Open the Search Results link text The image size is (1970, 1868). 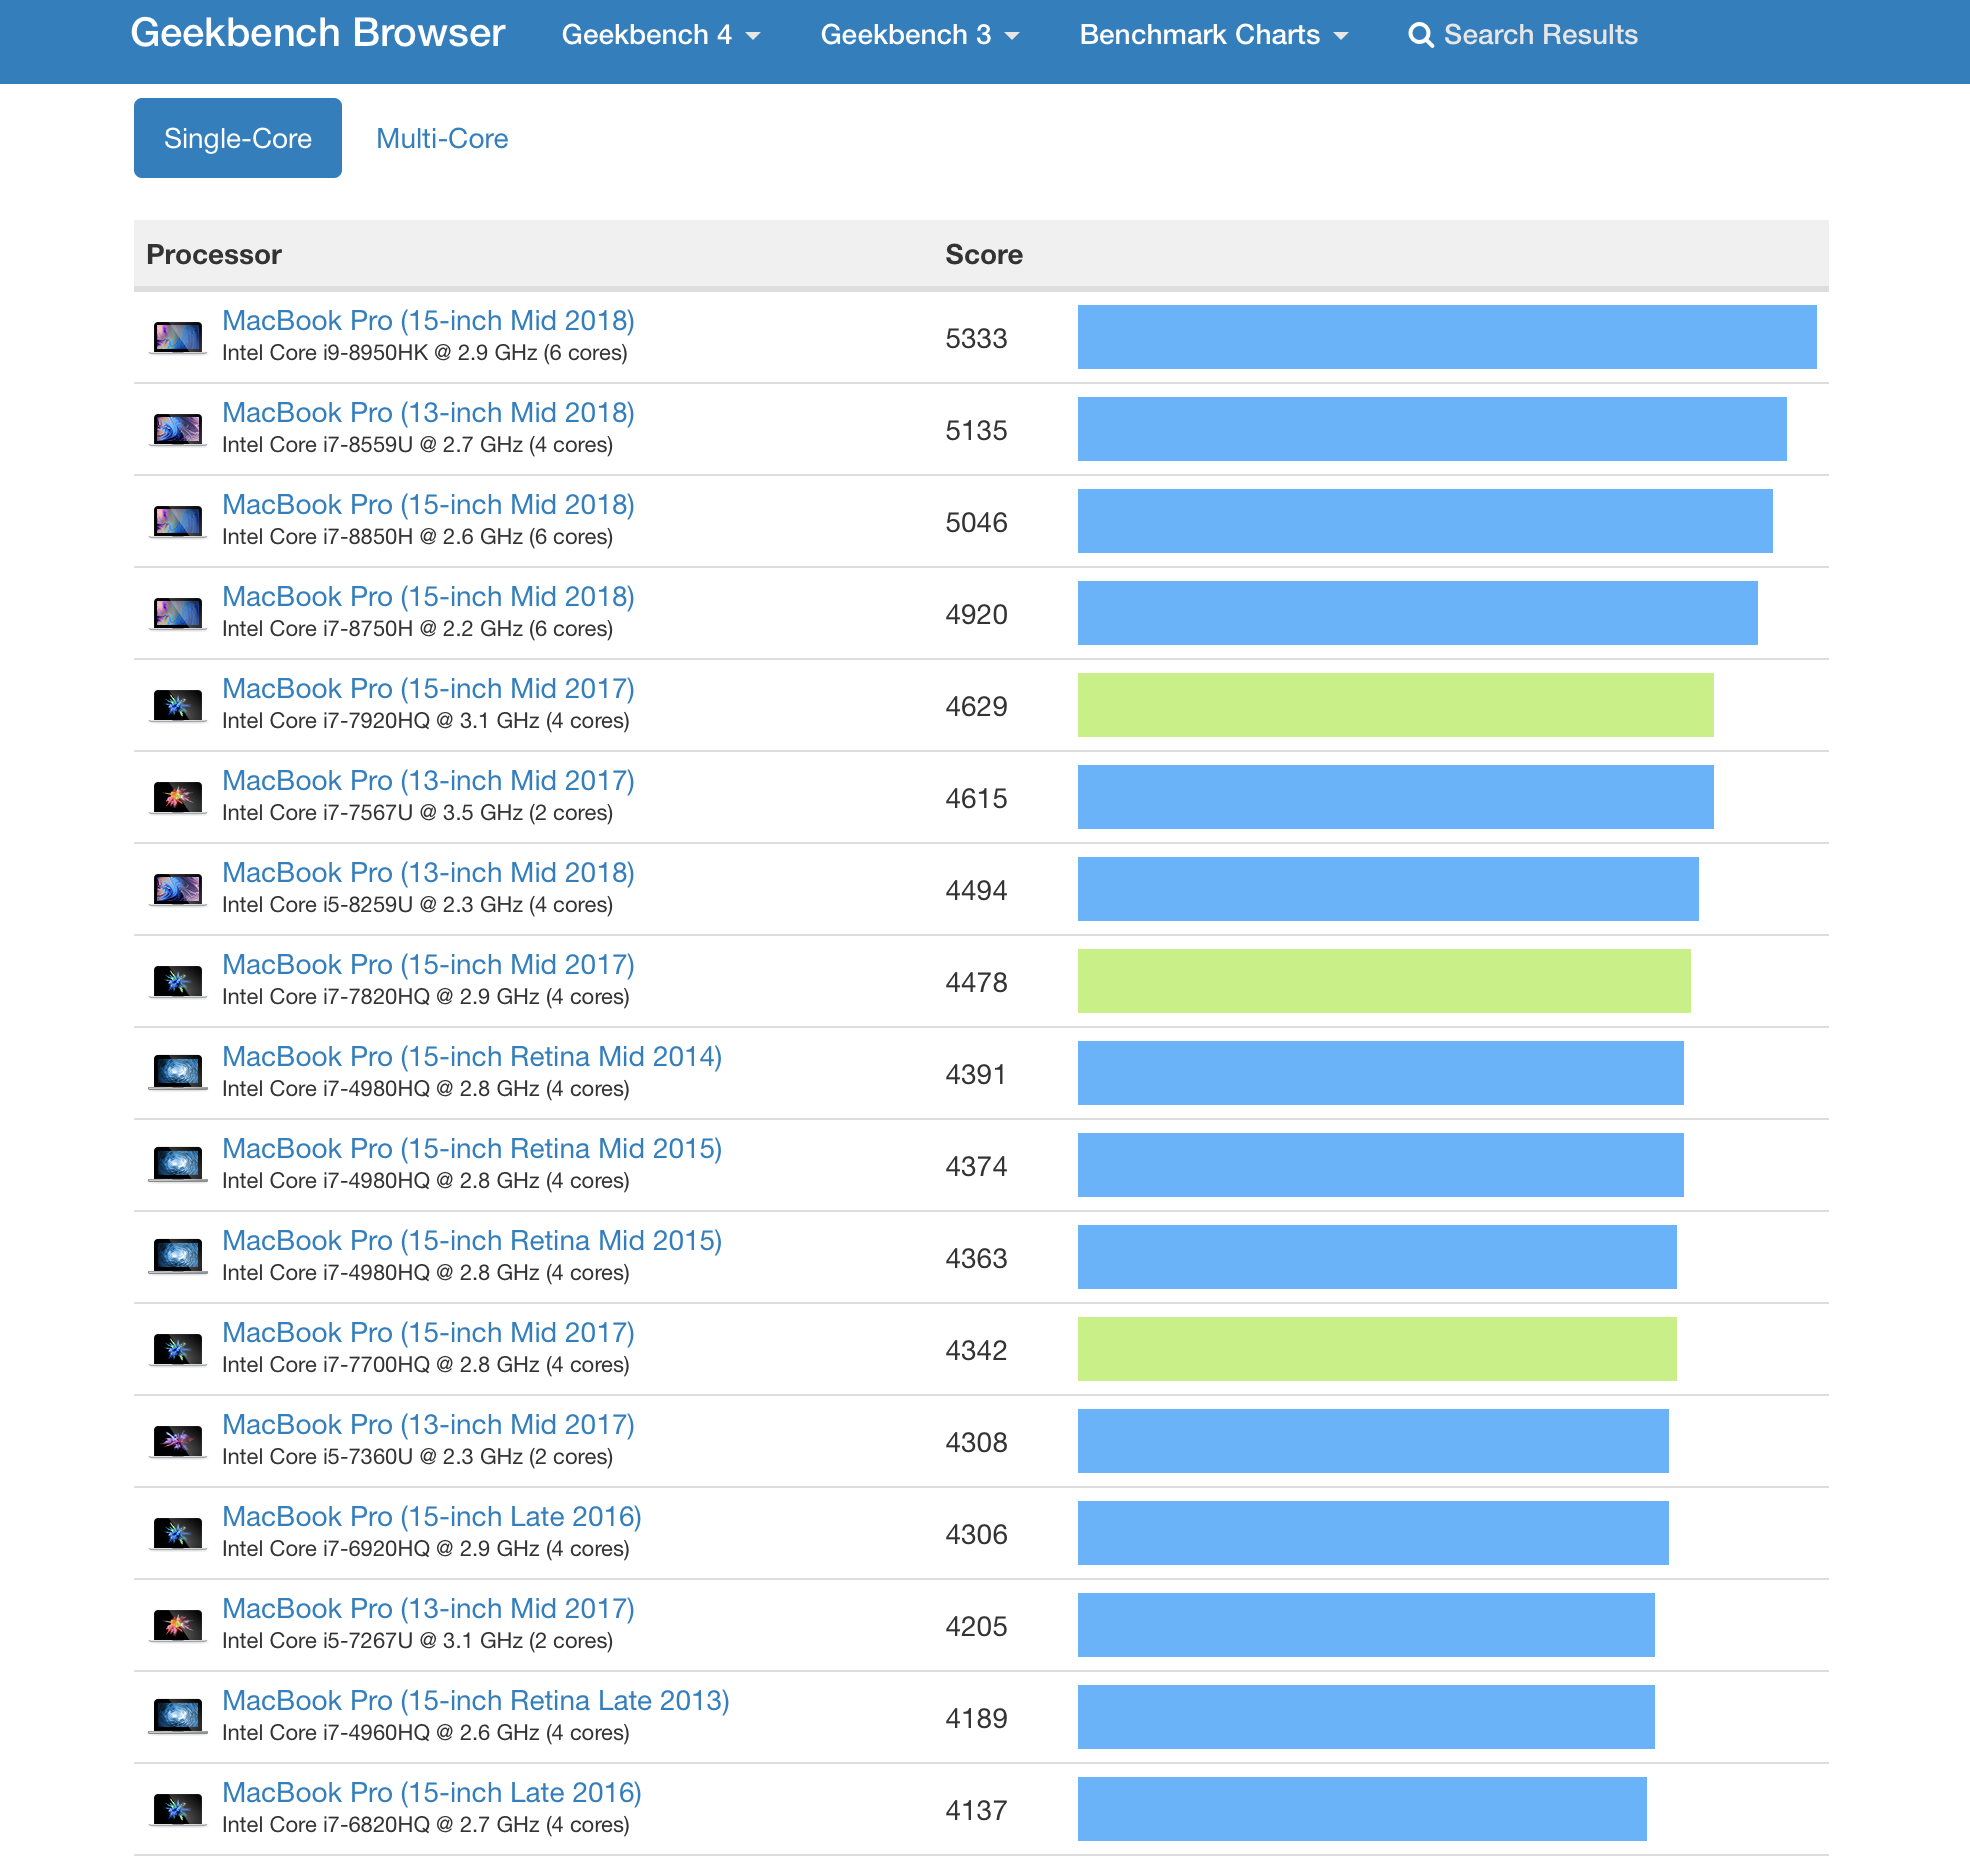1540,35
